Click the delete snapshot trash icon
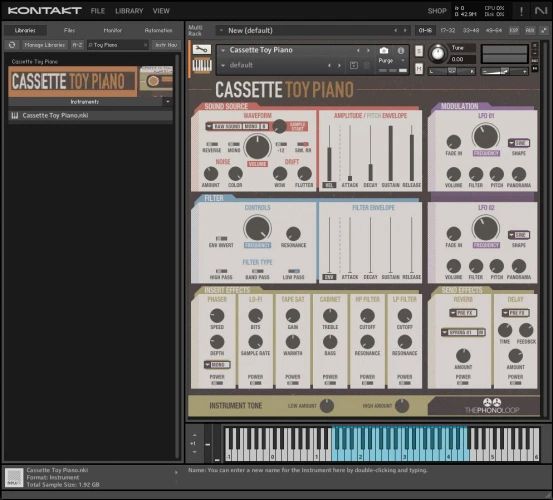Image resolution: width=553 pixels, height=500 pixels. [367, 65]
